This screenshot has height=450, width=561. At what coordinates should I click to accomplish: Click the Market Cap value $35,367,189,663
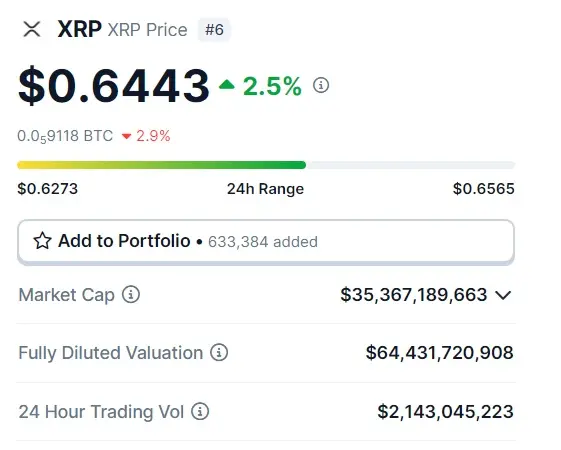[414, 295]
